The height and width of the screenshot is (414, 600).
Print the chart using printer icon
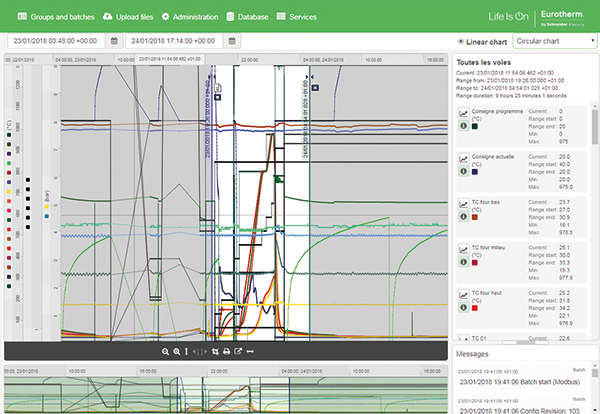[x=227, y=351]
